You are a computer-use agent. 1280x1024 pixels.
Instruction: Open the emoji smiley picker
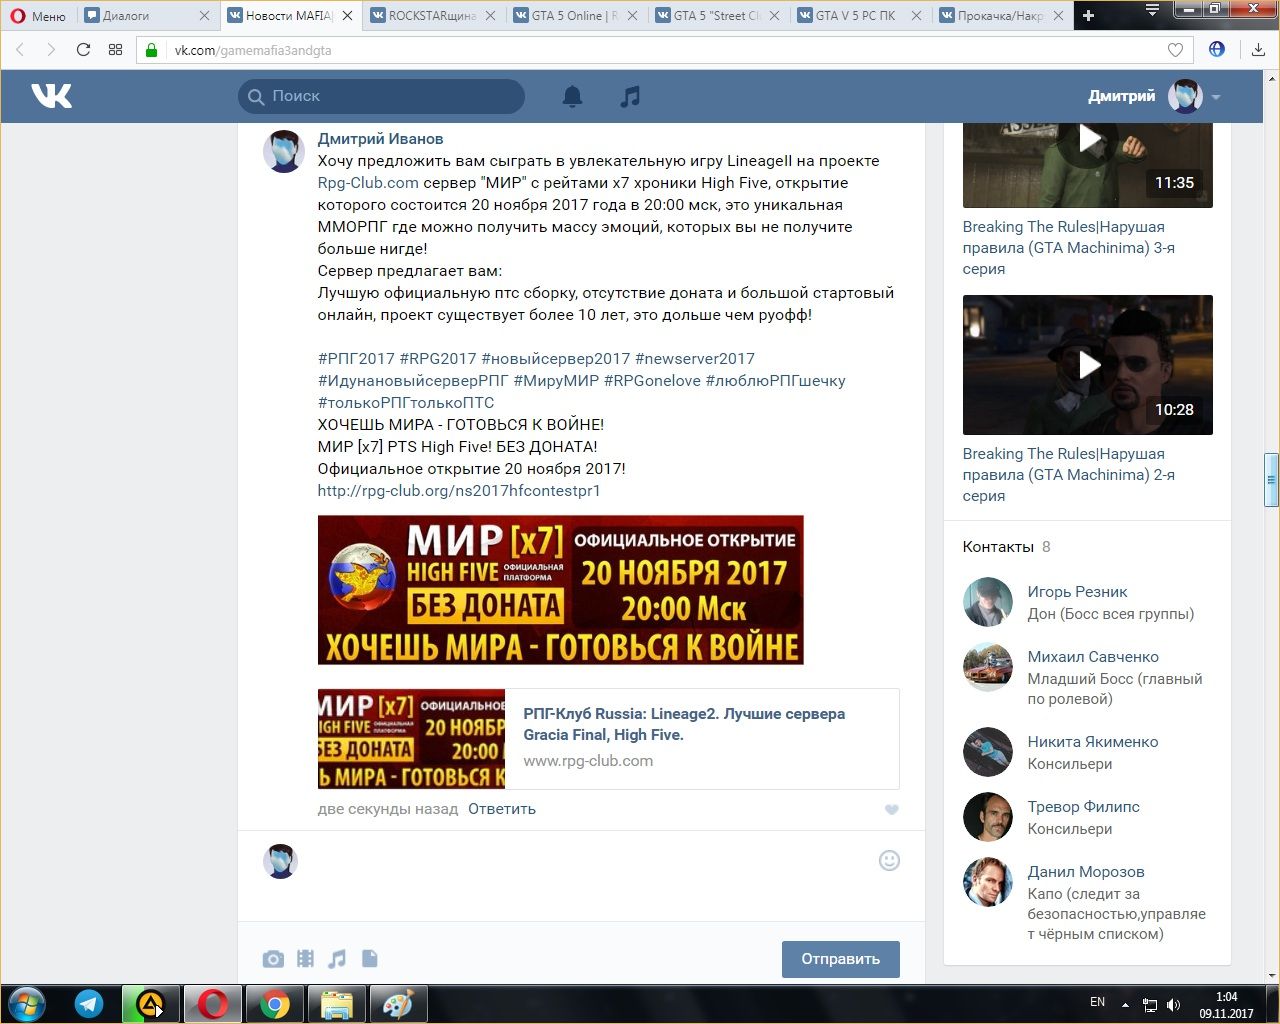(889, 861)
